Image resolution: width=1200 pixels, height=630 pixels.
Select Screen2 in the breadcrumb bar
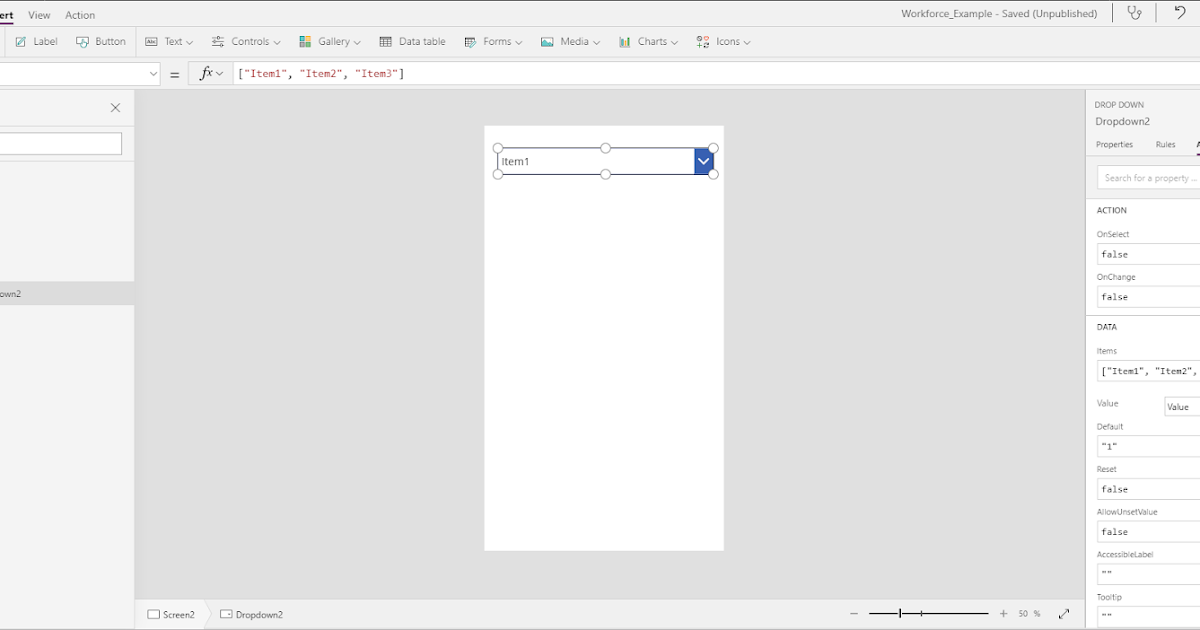172,614
